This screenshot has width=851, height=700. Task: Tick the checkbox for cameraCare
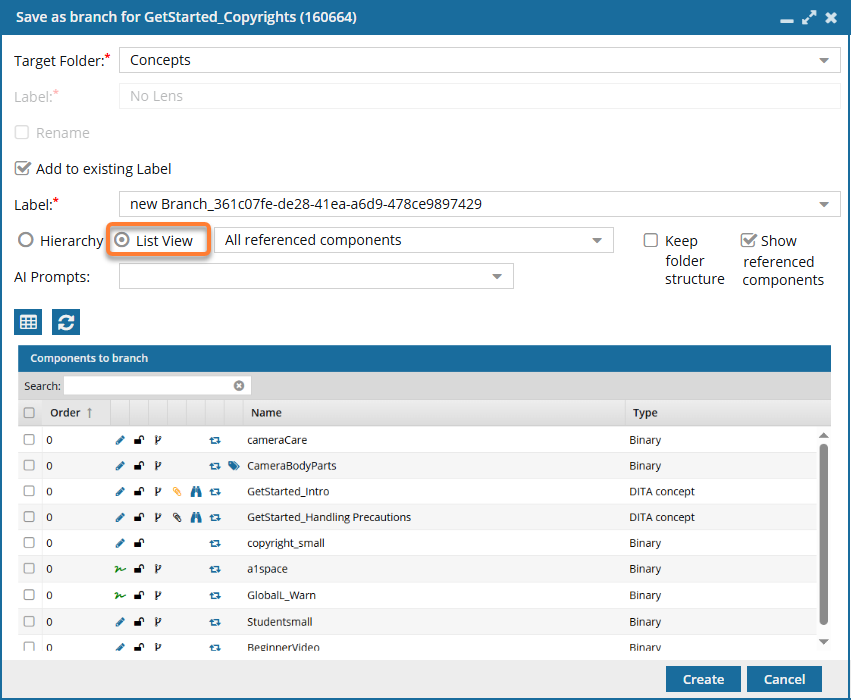[29, 440]
